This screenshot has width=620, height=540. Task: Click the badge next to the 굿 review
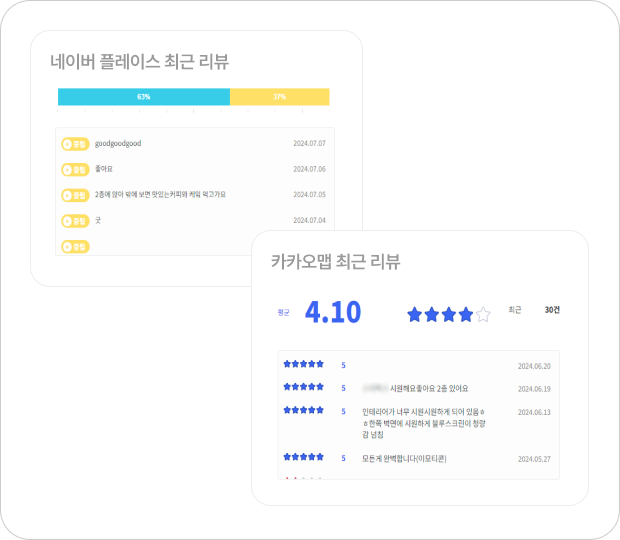75,220
